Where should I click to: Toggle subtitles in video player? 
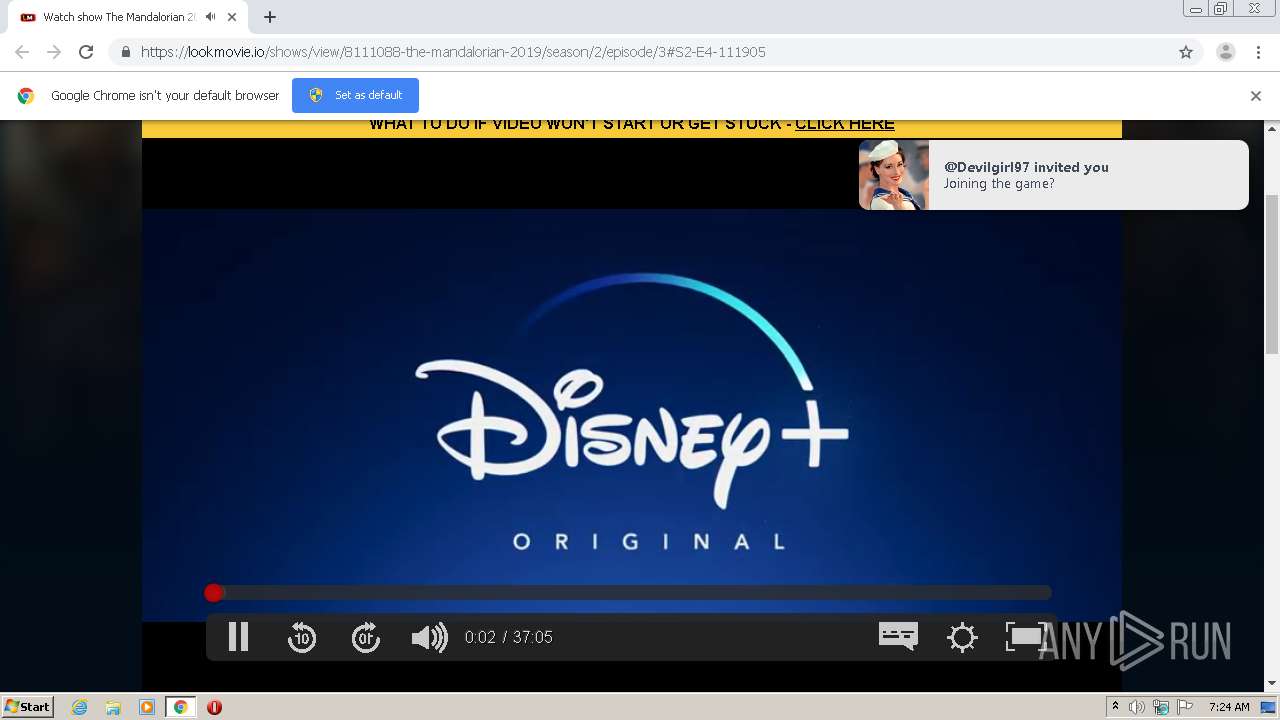point(898,636)
